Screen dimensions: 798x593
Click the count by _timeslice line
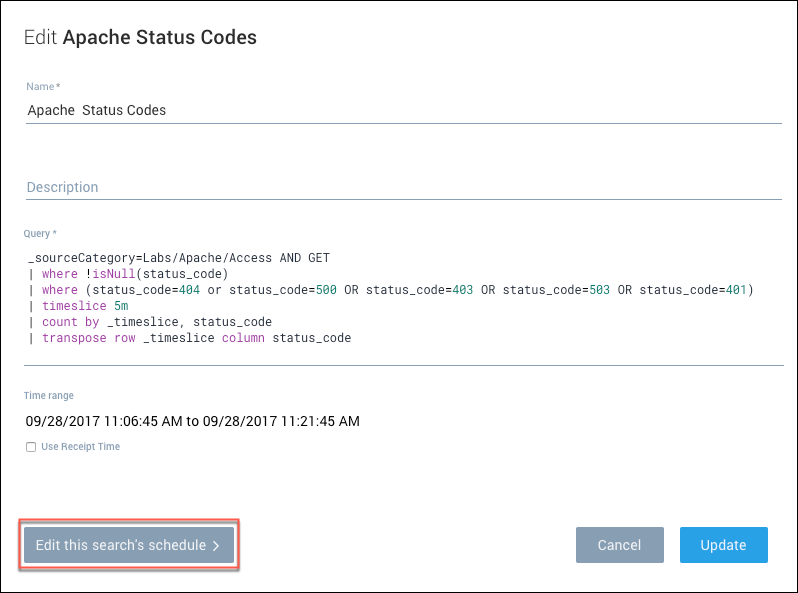[x=156, y=322]
